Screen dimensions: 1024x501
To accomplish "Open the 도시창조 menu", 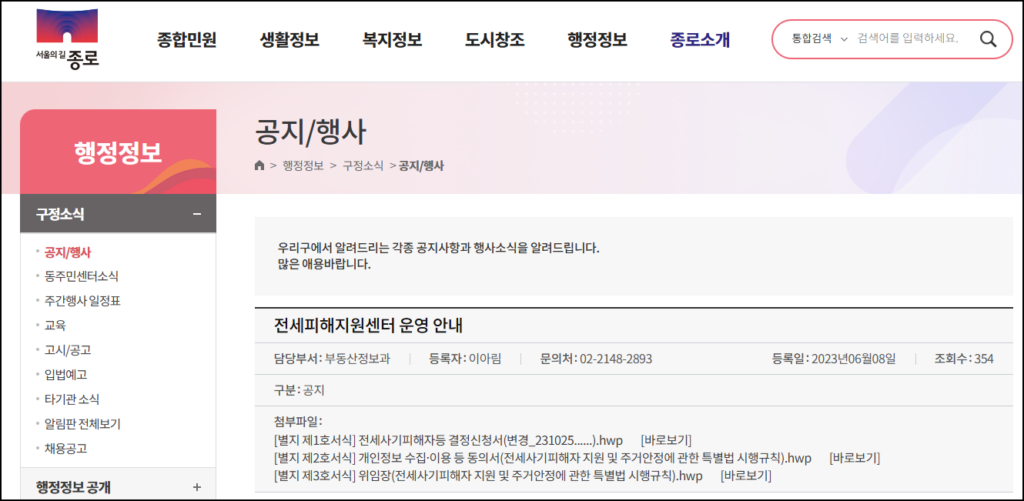I will pos(494,40).
